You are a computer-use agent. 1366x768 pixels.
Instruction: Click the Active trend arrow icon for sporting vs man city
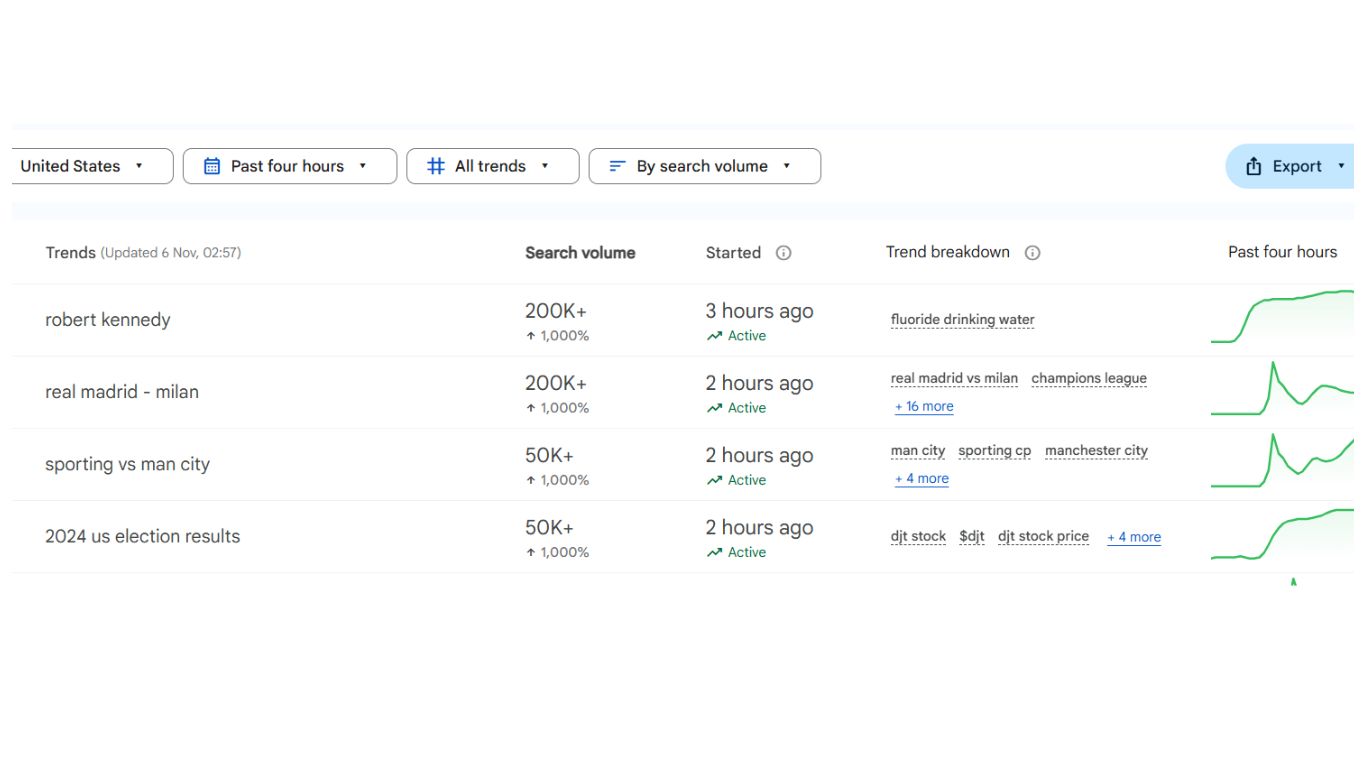[714, 480]
